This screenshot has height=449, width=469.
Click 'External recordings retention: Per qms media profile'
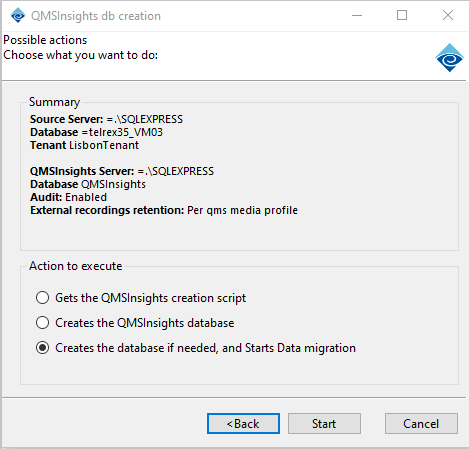point(164,210)
